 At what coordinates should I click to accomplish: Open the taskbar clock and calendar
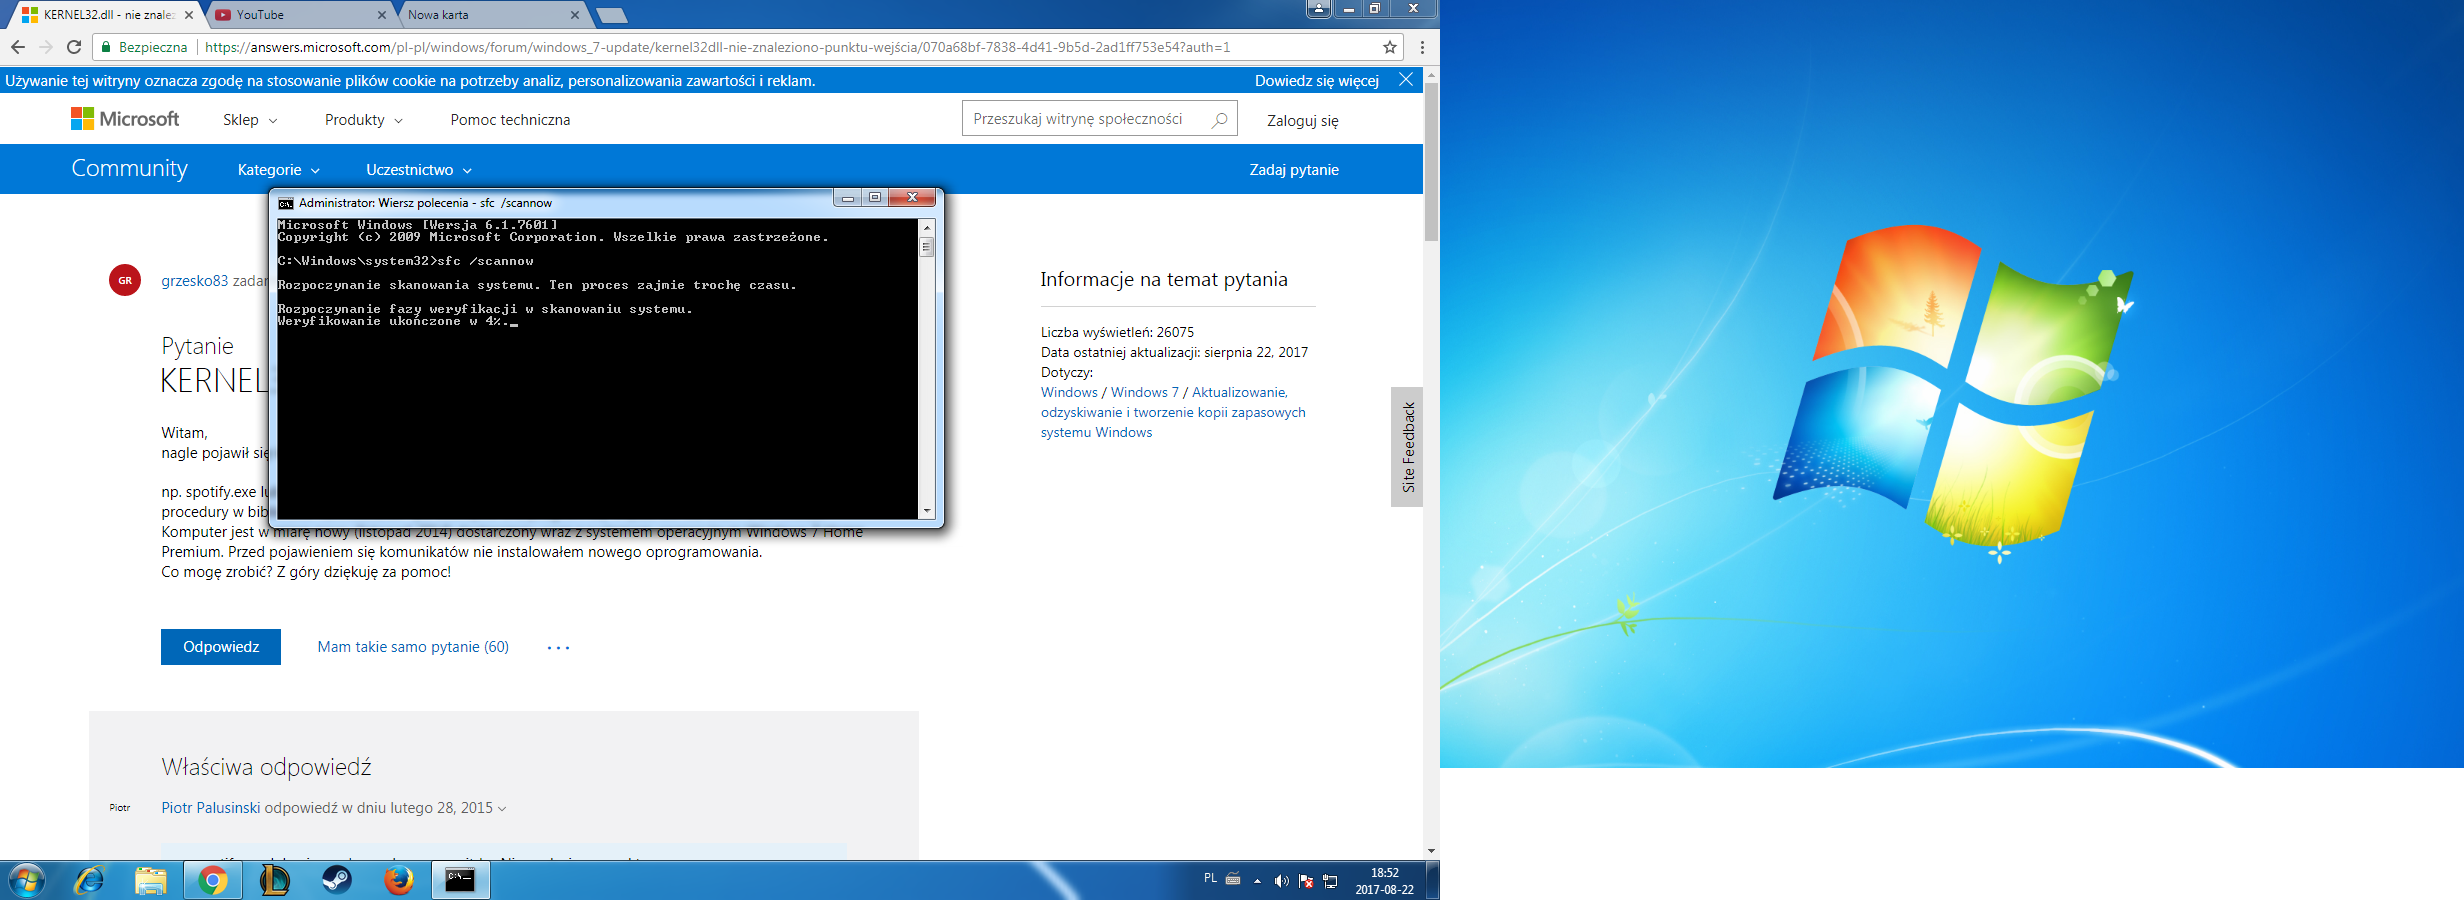(x=1384, y=881)
